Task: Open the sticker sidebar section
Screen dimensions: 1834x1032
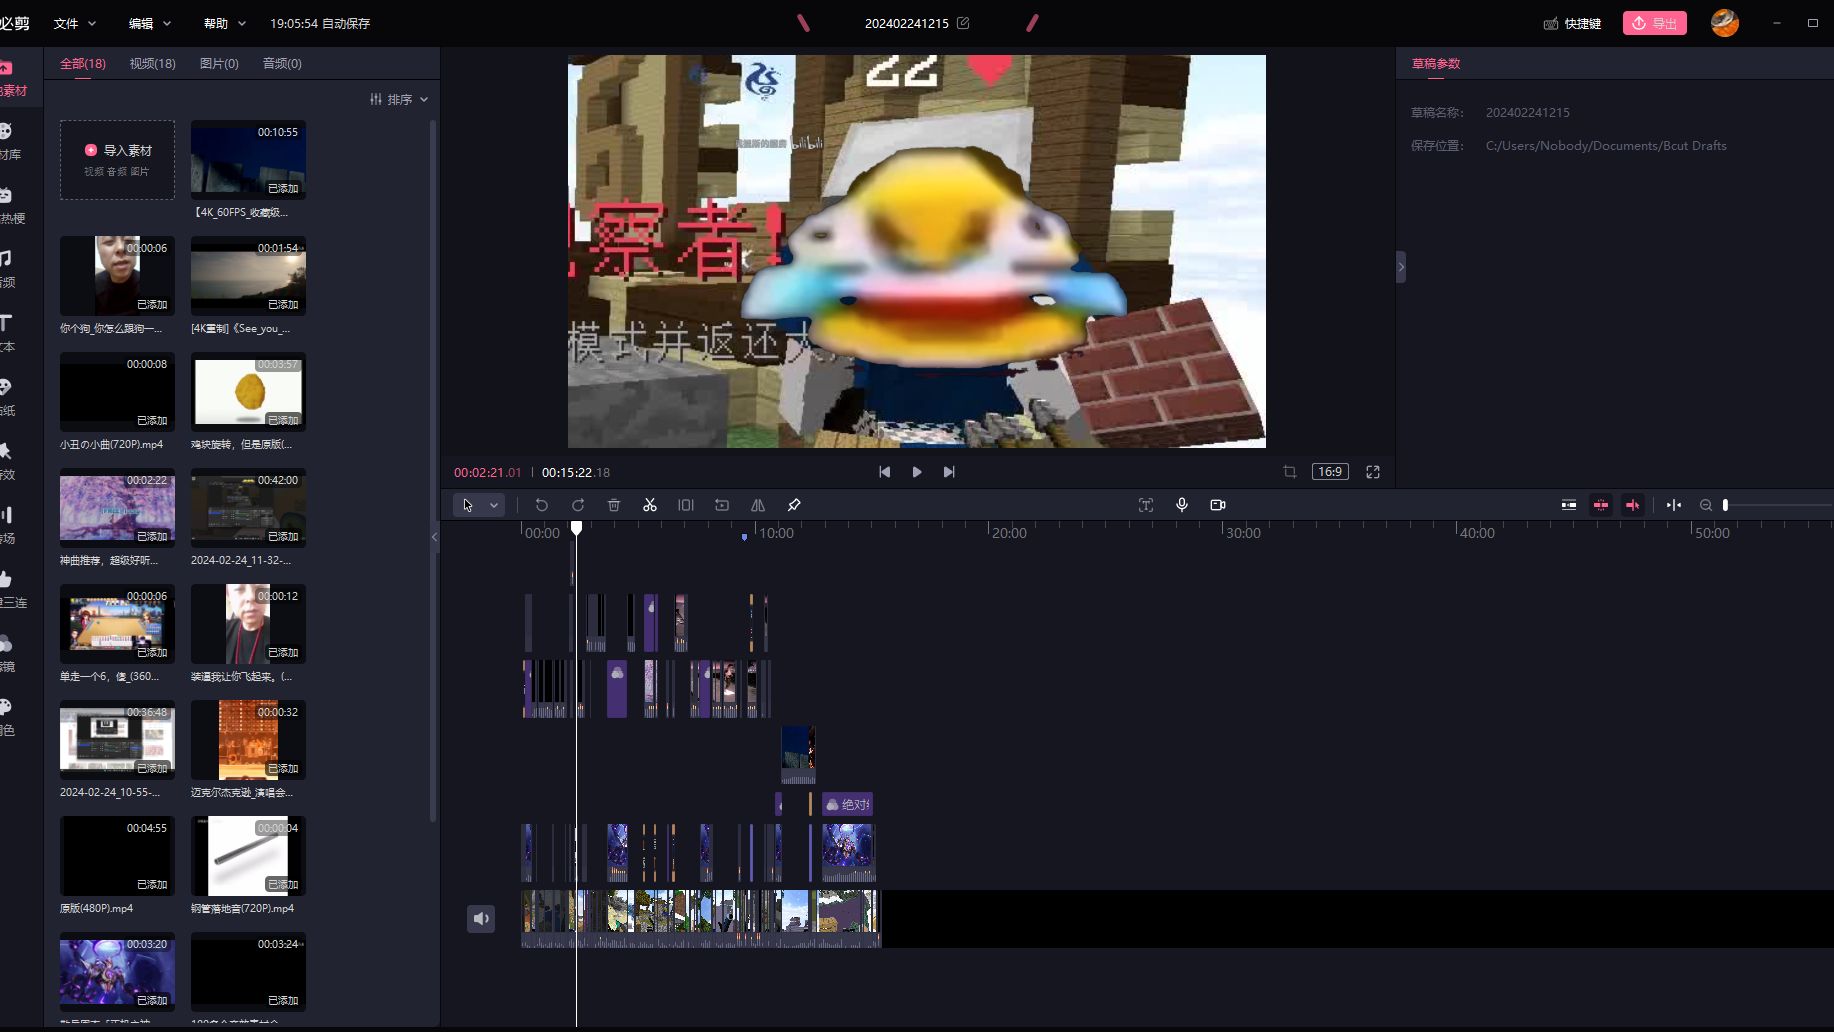Action: [8, 397]
